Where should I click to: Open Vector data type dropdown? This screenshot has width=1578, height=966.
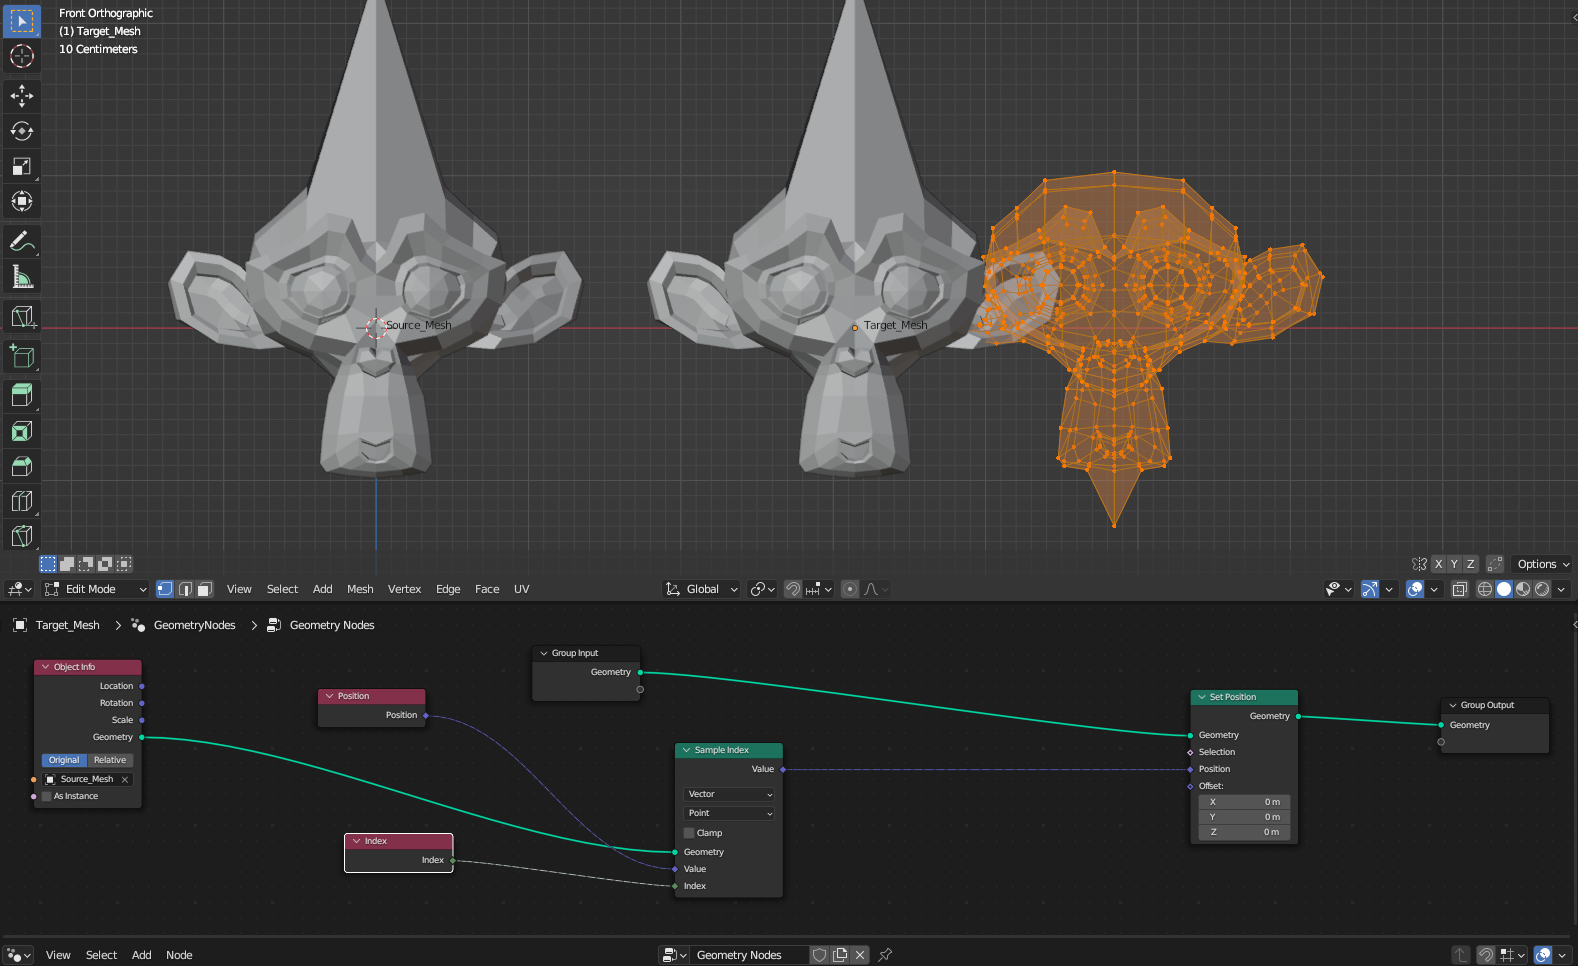click(729, 794)
